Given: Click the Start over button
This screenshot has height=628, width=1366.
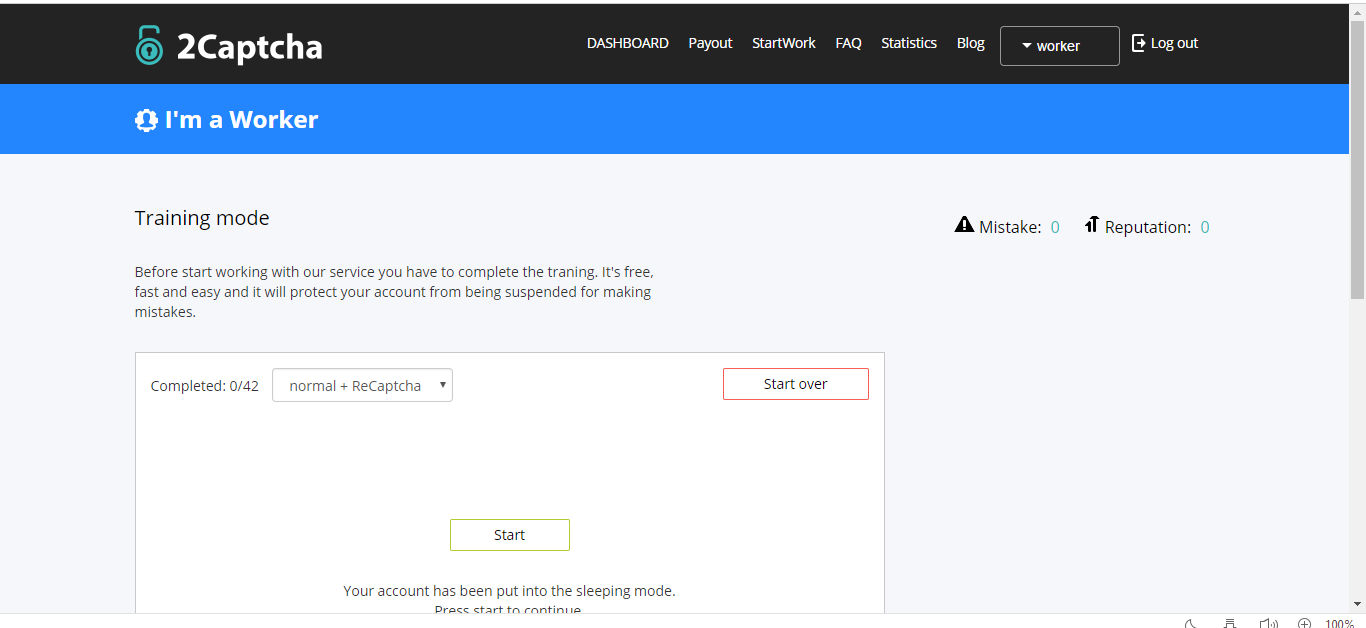Looking at the screenshot, I should click(x=795, y=384).
